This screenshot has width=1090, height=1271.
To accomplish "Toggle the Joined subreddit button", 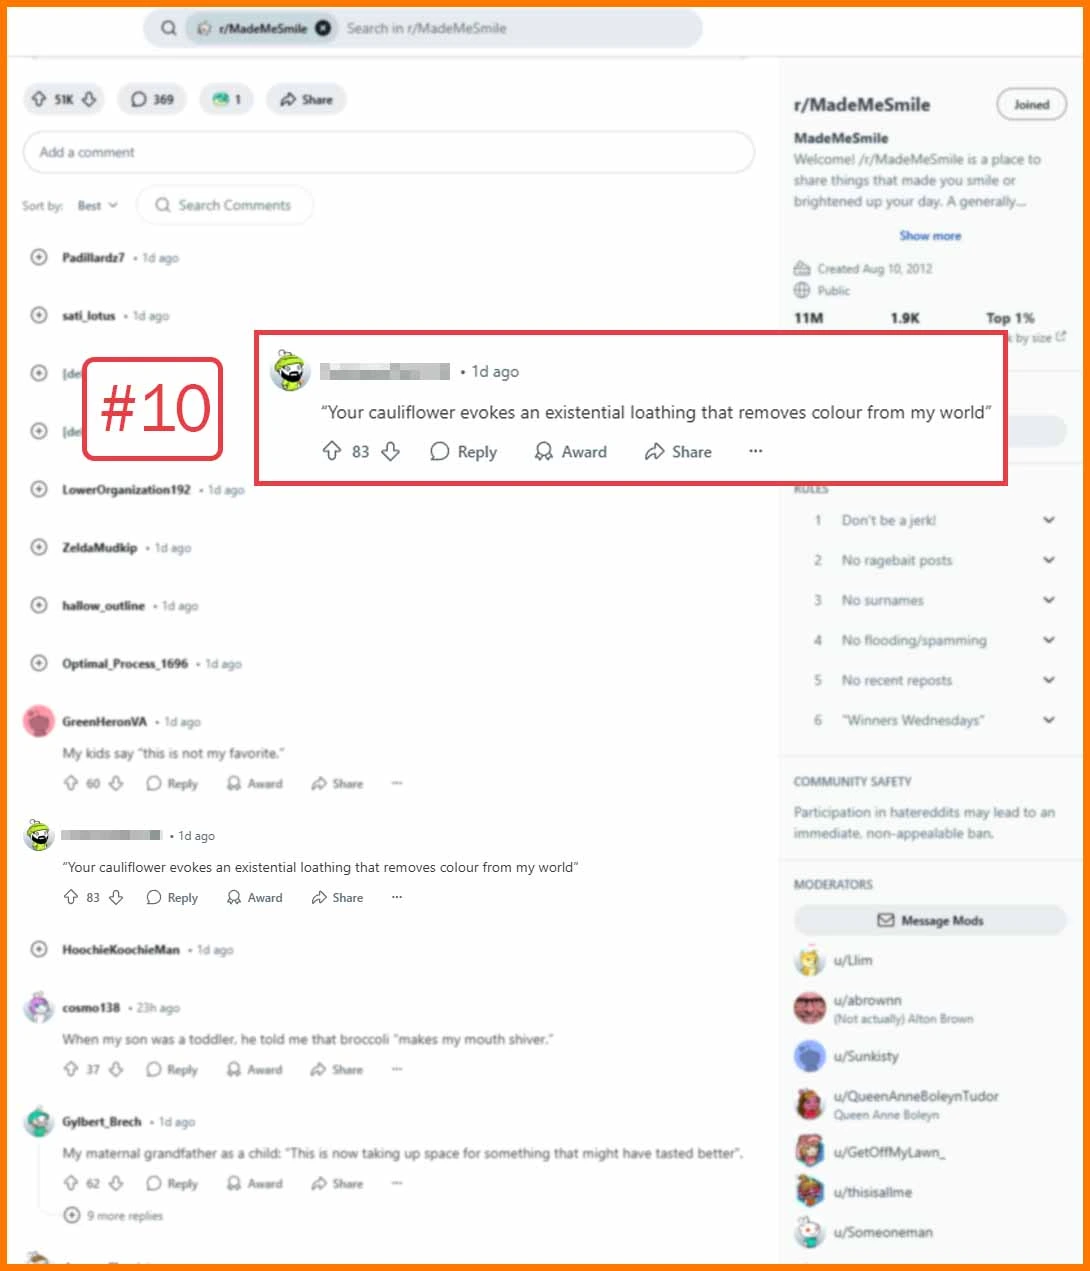I will click(1031, 104).
